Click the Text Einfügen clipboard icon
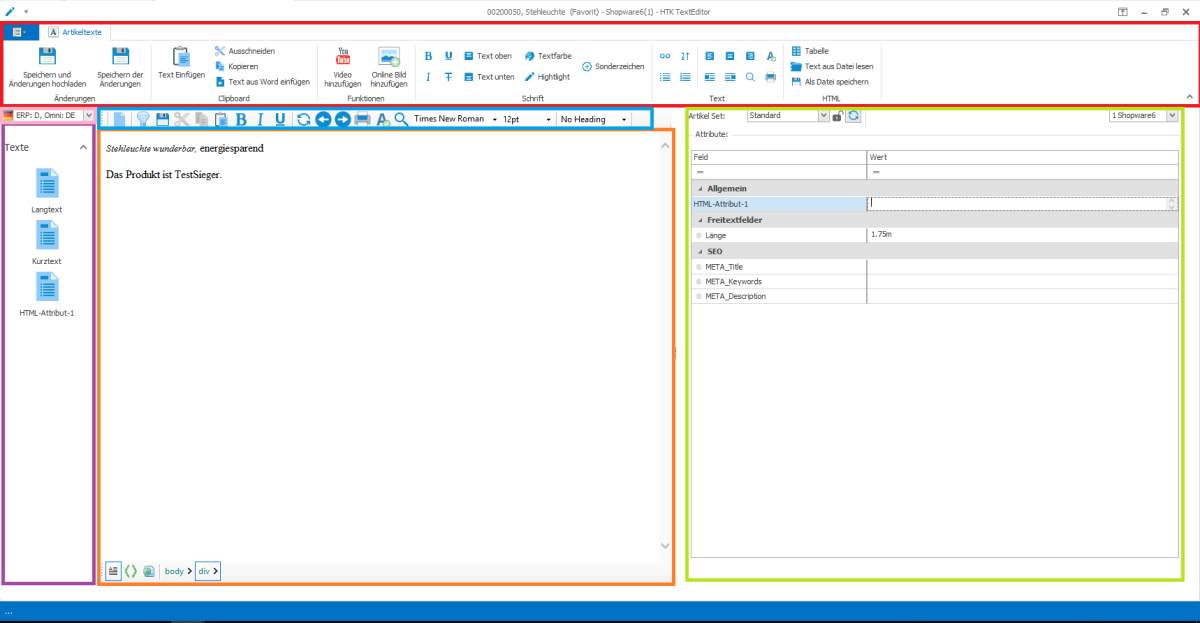Screen dimensions: 1200x623 [x=181, y=57]
